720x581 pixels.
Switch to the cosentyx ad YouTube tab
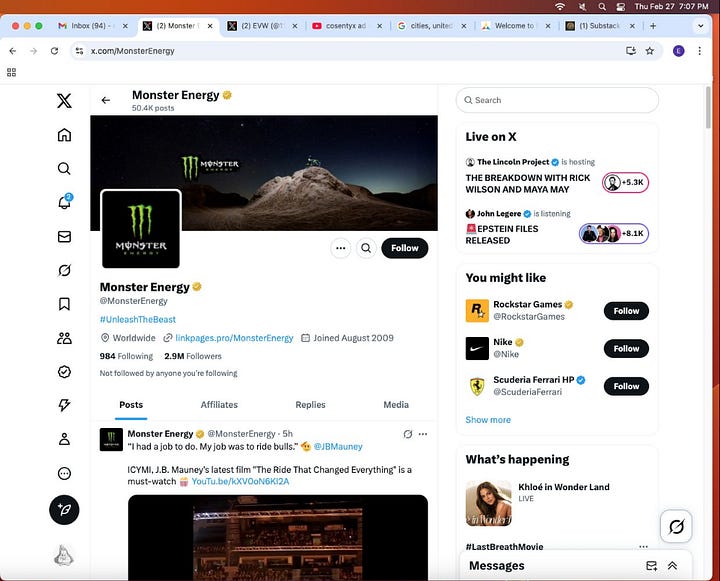(347, 26)
